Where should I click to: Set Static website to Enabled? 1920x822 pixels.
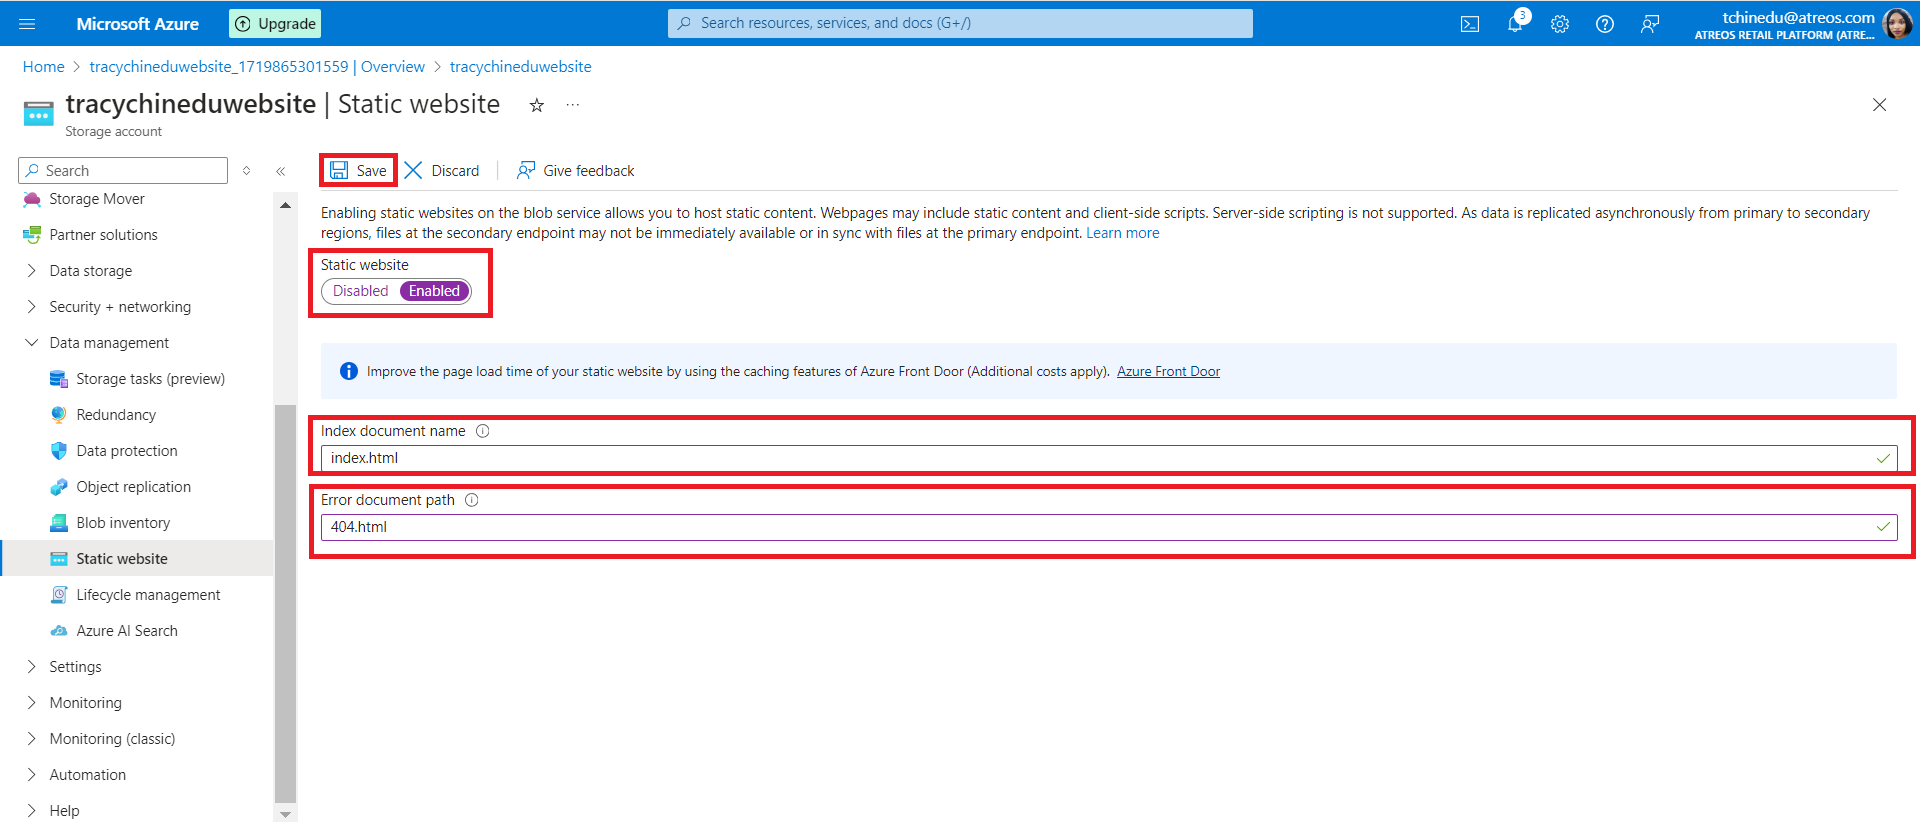[434, 291]
